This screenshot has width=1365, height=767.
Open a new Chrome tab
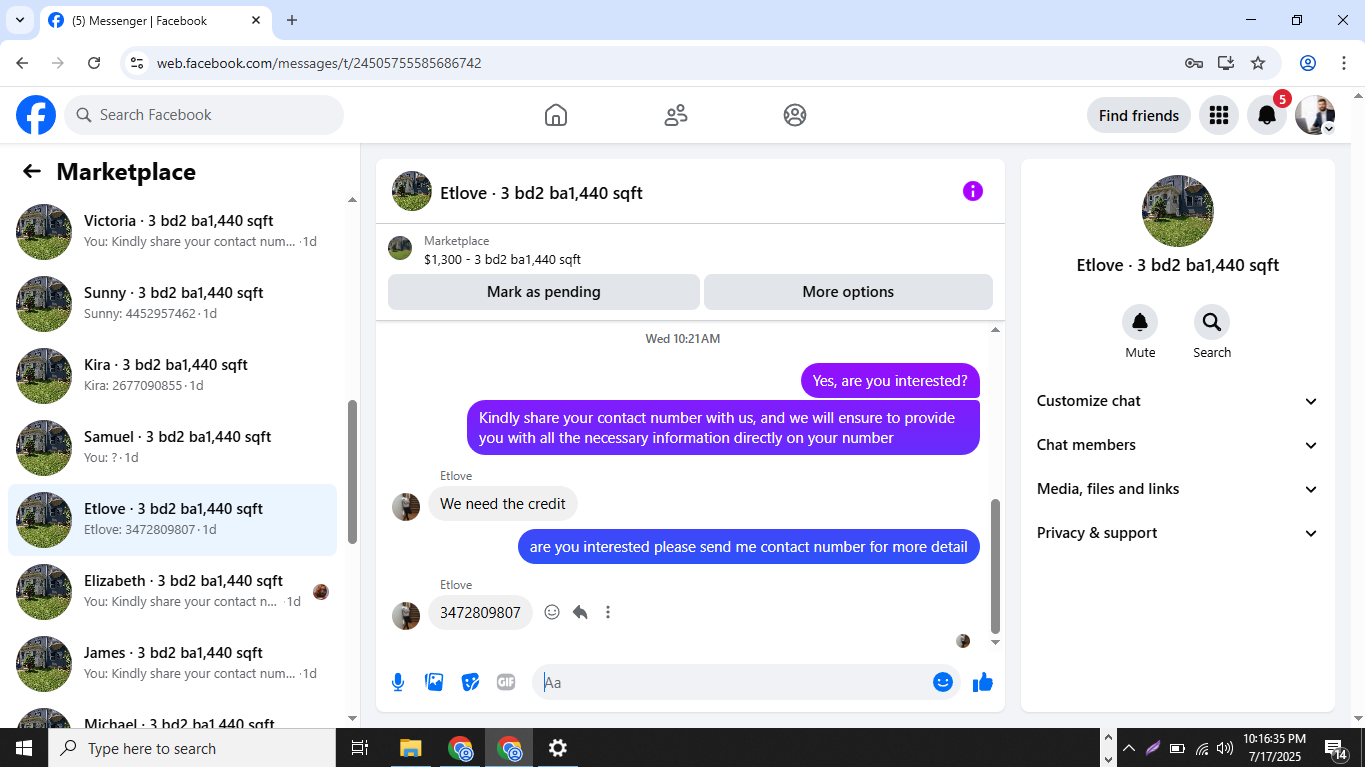click(x=292, y=20)
